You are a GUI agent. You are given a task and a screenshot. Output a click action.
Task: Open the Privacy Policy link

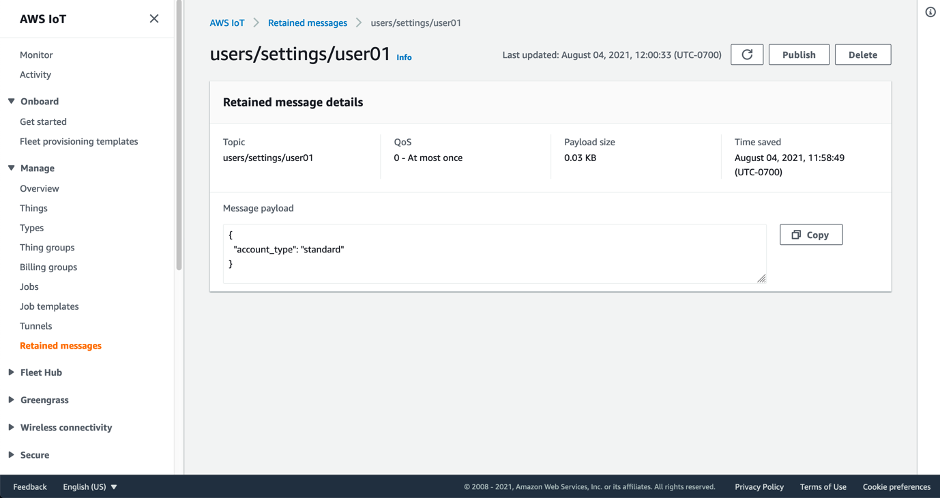coord(759,487)
